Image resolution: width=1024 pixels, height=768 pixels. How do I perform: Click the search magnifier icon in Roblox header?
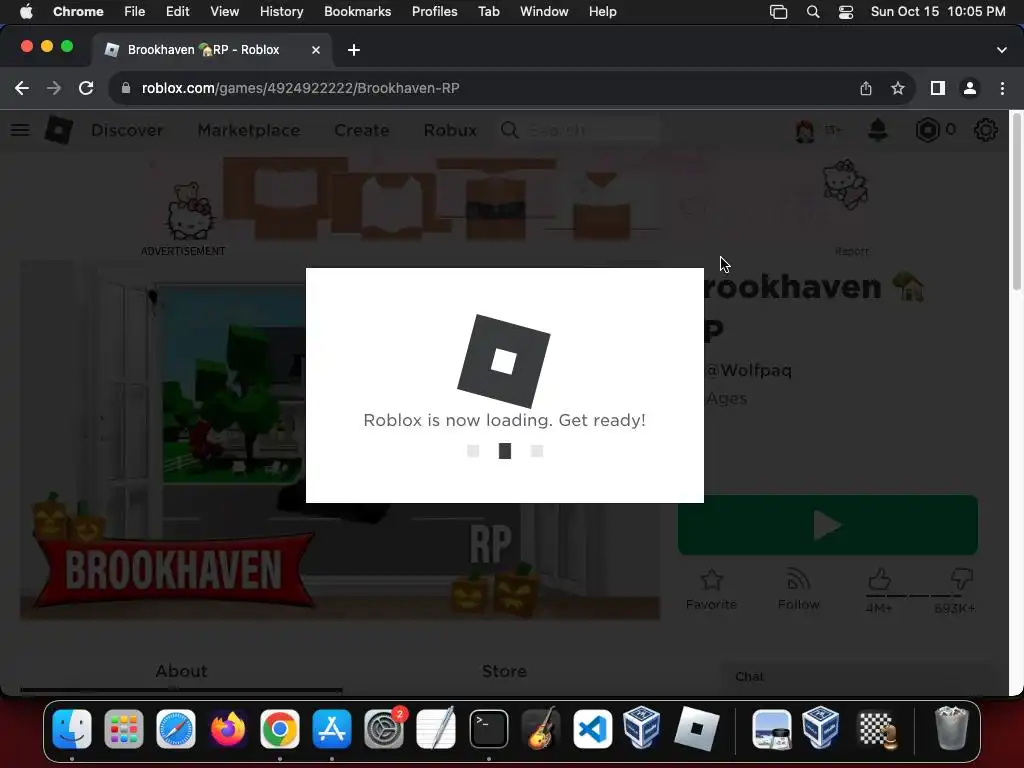point(509,130)
